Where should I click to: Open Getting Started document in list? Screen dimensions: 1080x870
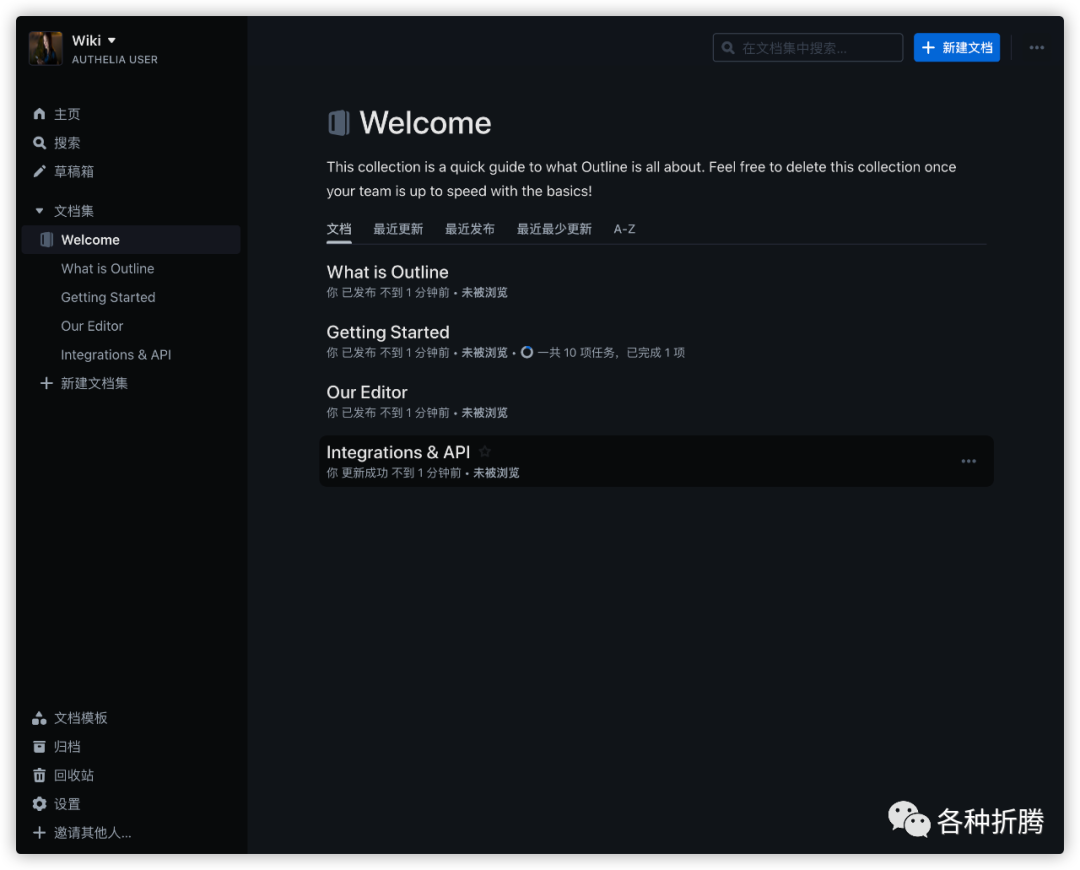[x=388, y=332]
